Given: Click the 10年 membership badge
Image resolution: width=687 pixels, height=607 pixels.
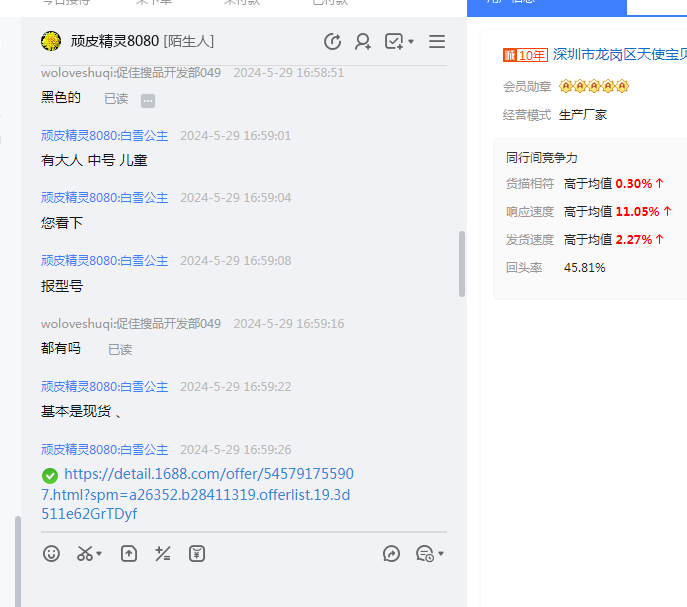Looking at the screenshot, I should pyautogui.click(x=525, y=55).
